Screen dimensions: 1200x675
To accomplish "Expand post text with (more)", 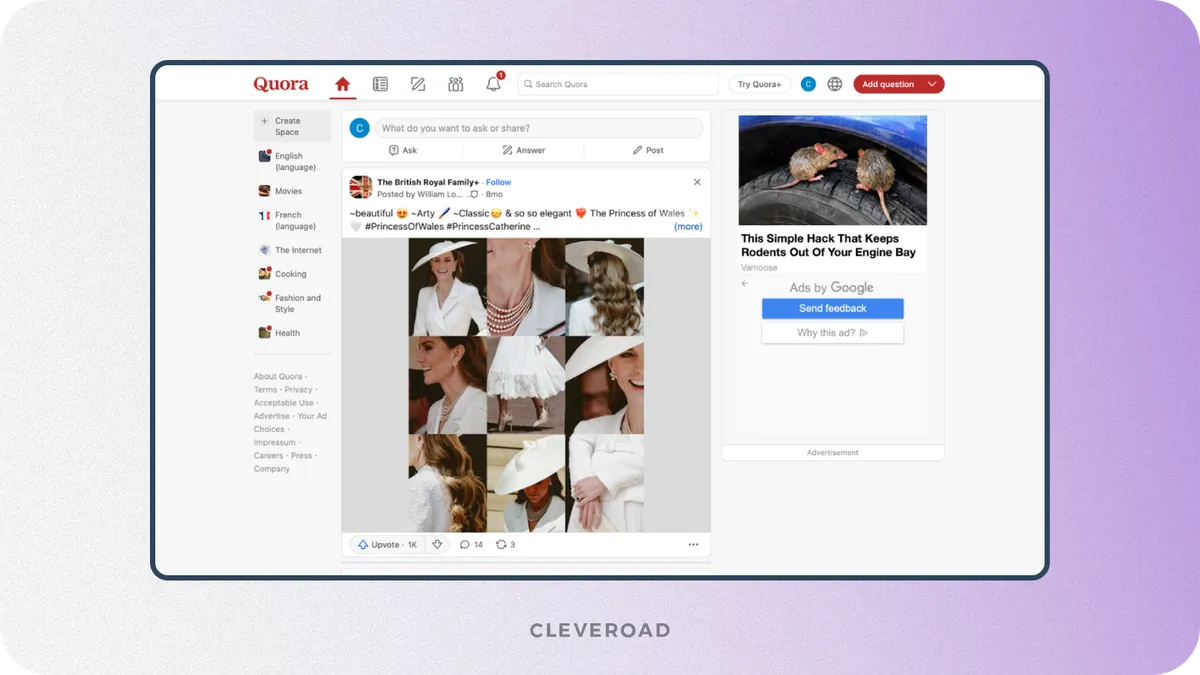I will (688, 227).
